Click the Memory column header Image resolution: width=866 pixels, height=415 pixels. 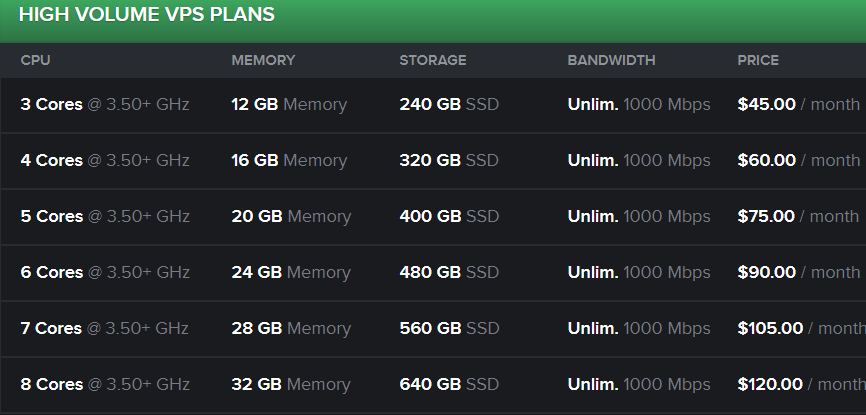click(263, 60)
